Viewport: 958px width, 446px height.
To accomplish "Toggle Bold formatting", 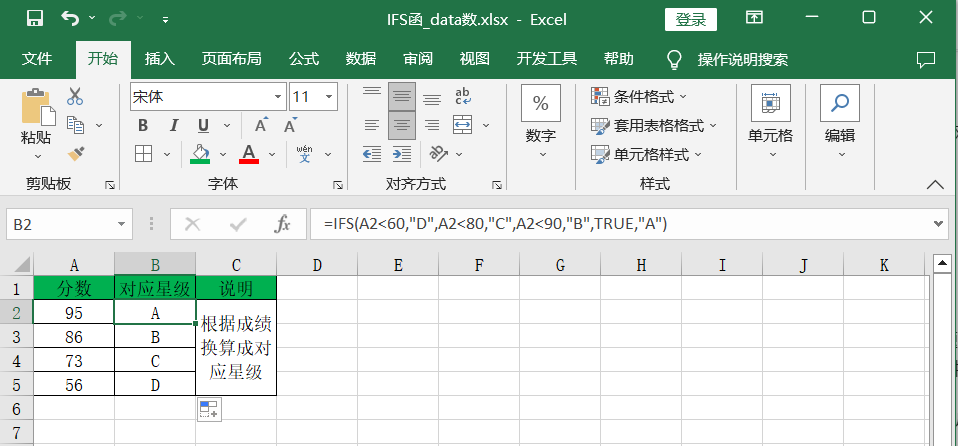I will 143,126.
